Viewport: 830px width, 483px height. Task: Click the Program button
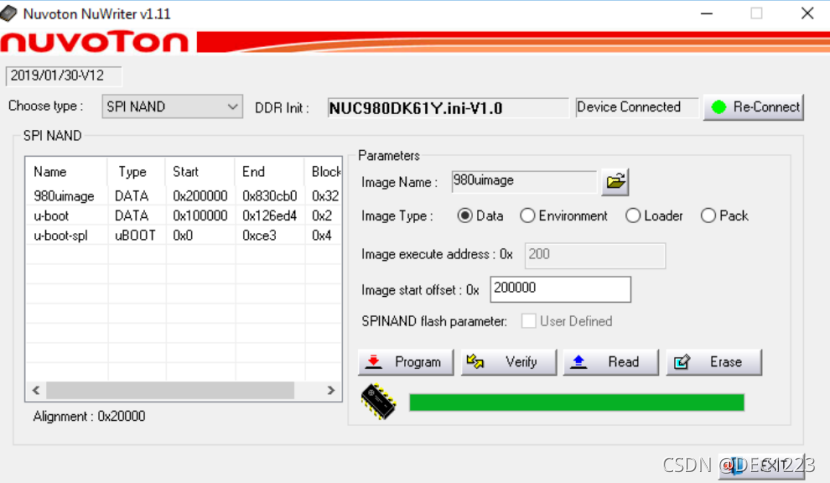(x=405, y=362)
